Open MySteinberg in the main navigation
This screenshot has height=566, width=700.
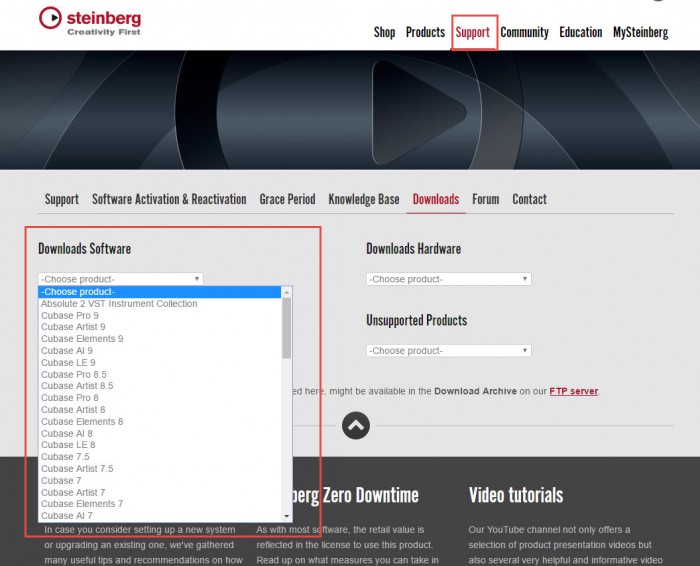(x=641, y=32)
